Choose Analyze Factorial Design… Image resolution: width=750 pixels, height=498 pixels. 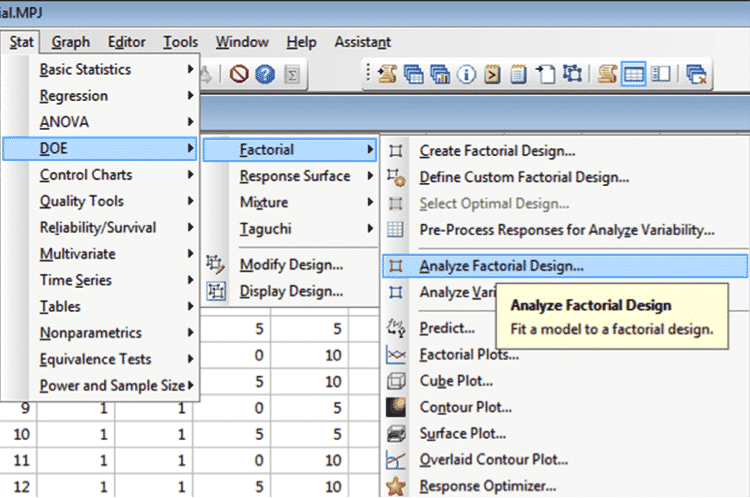pyautogui.click(x=565, y=266)
